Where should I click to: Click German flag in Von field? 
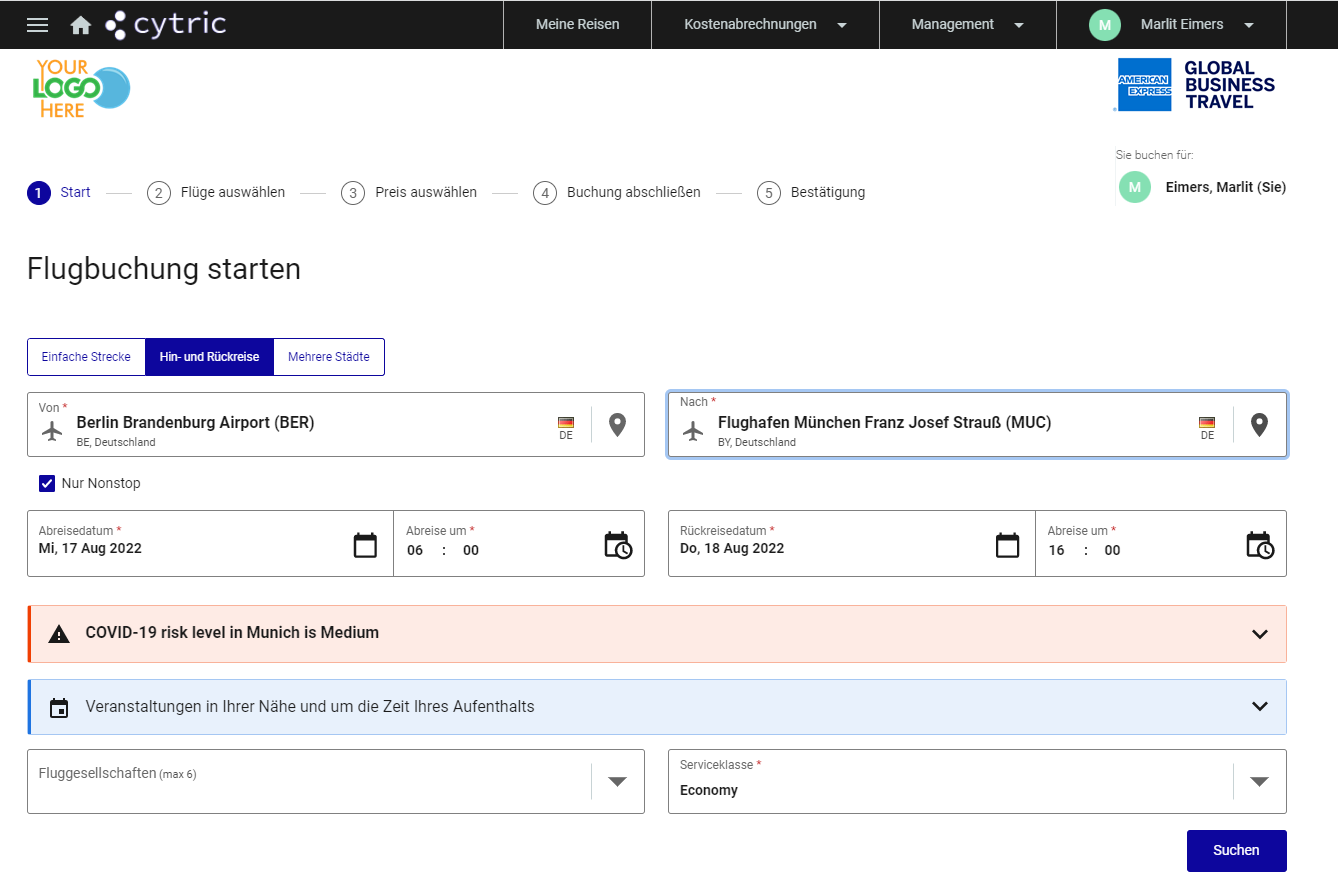566,422
